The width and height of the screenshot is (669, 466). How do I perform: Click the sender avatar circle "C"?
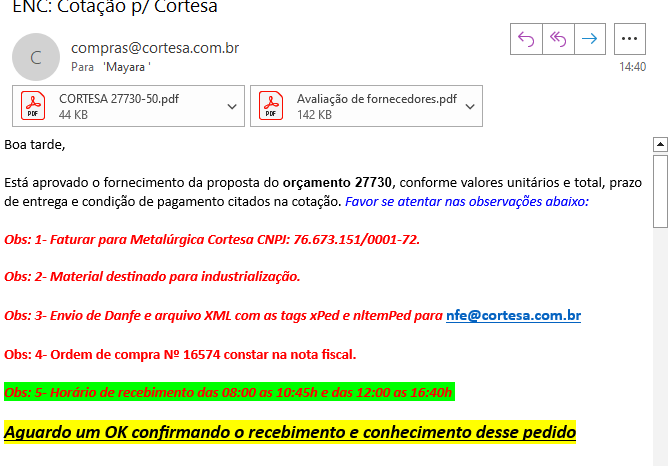pyautogui.click(x=35, y=57)
